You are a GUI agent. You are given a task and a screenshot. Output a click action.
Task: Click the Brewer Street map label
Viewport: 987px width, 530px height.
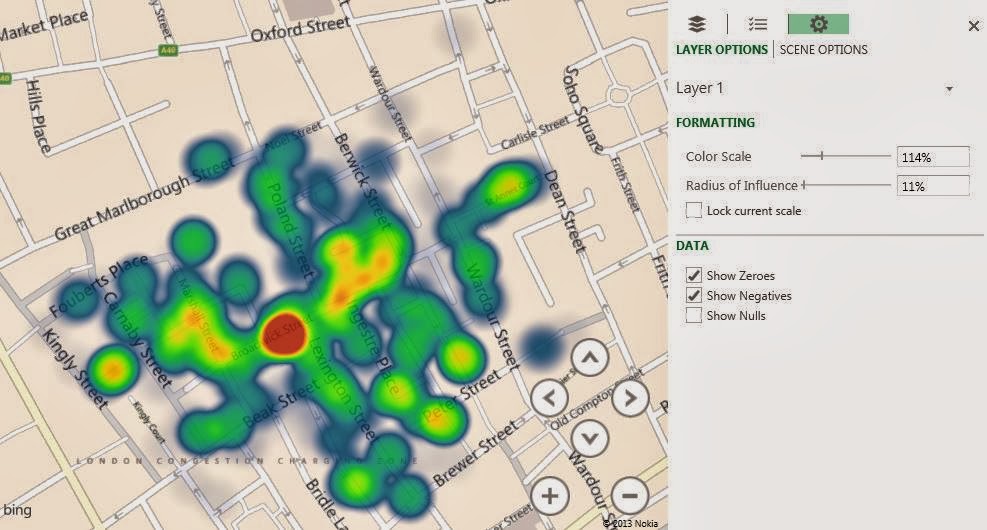click(476, 453)
